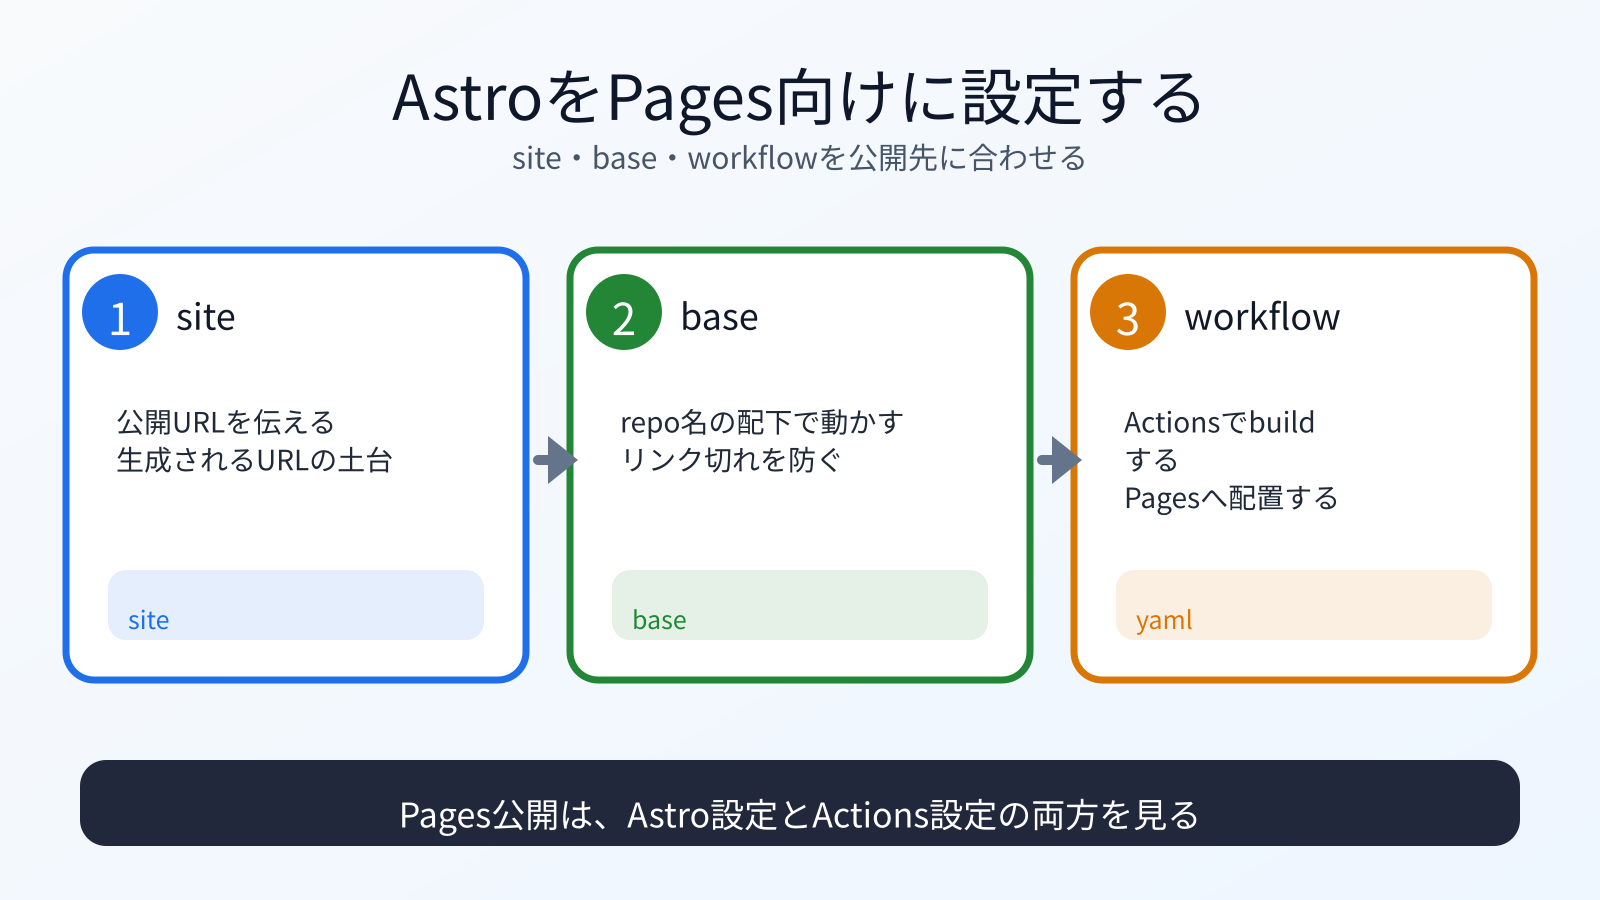
Task: Click the workflow heading beside circle 3
Action: click(1262, 317)
